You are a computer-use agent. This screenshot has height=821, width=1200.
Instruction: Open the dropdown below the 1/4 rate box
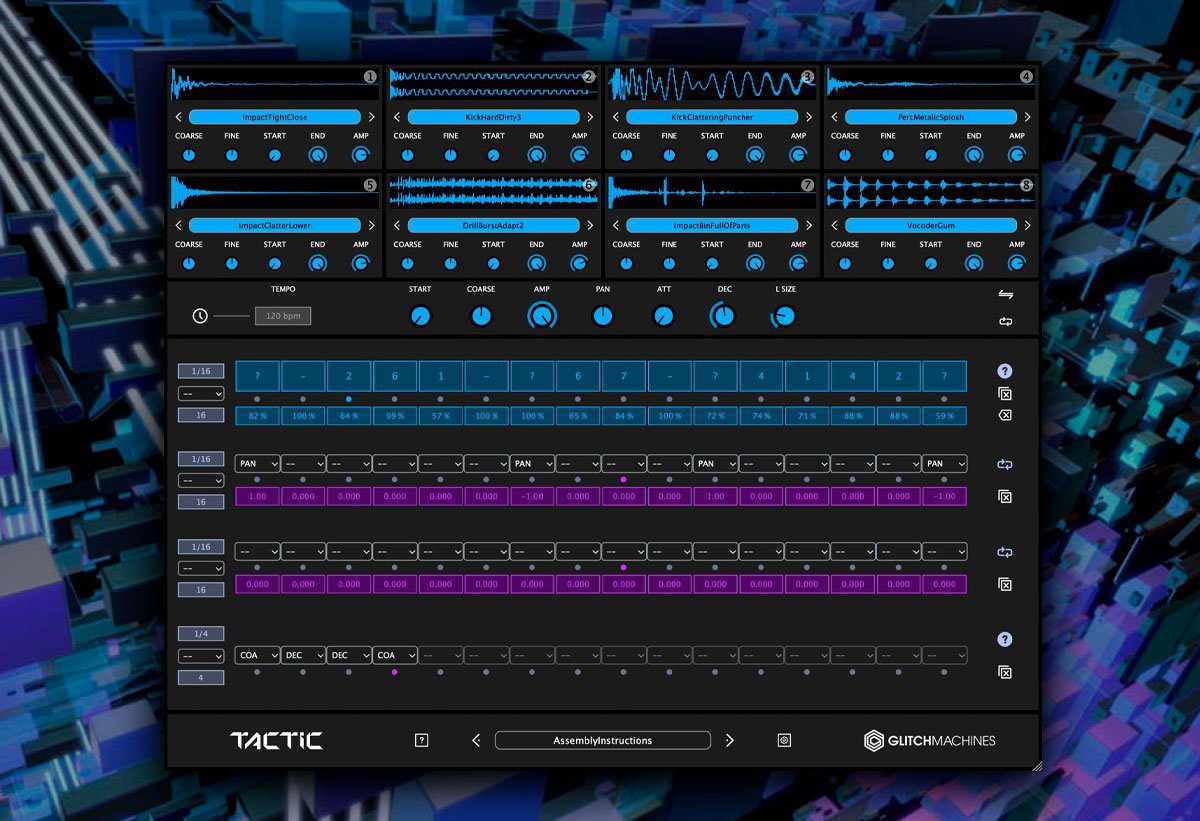point(201,656)
